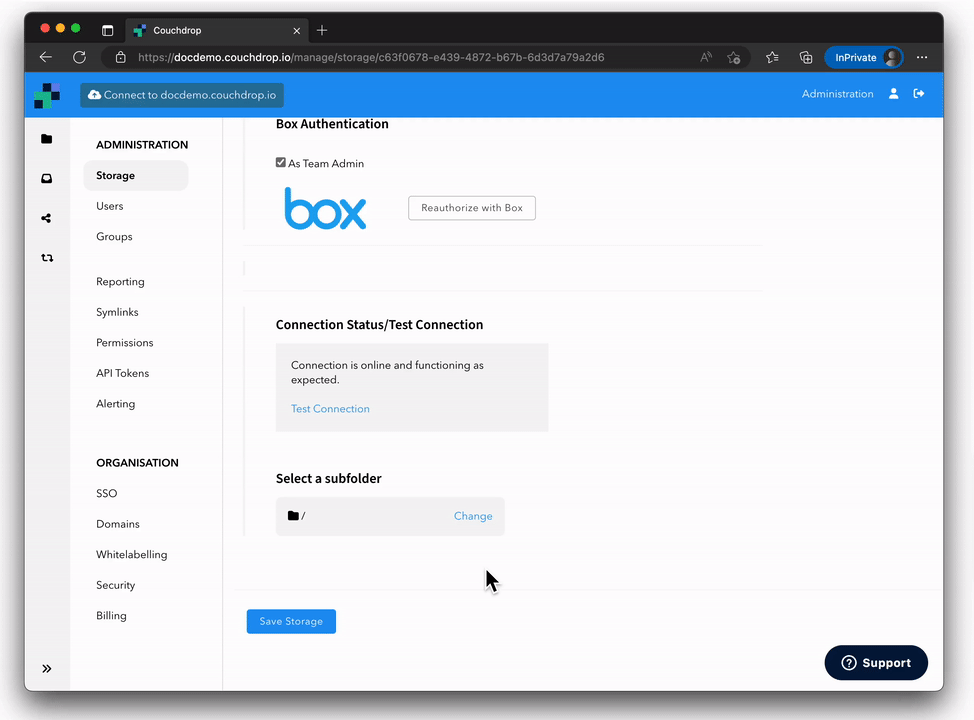Open the Files folder icon in left rail
974x720 pixels.
pos(47,139)
